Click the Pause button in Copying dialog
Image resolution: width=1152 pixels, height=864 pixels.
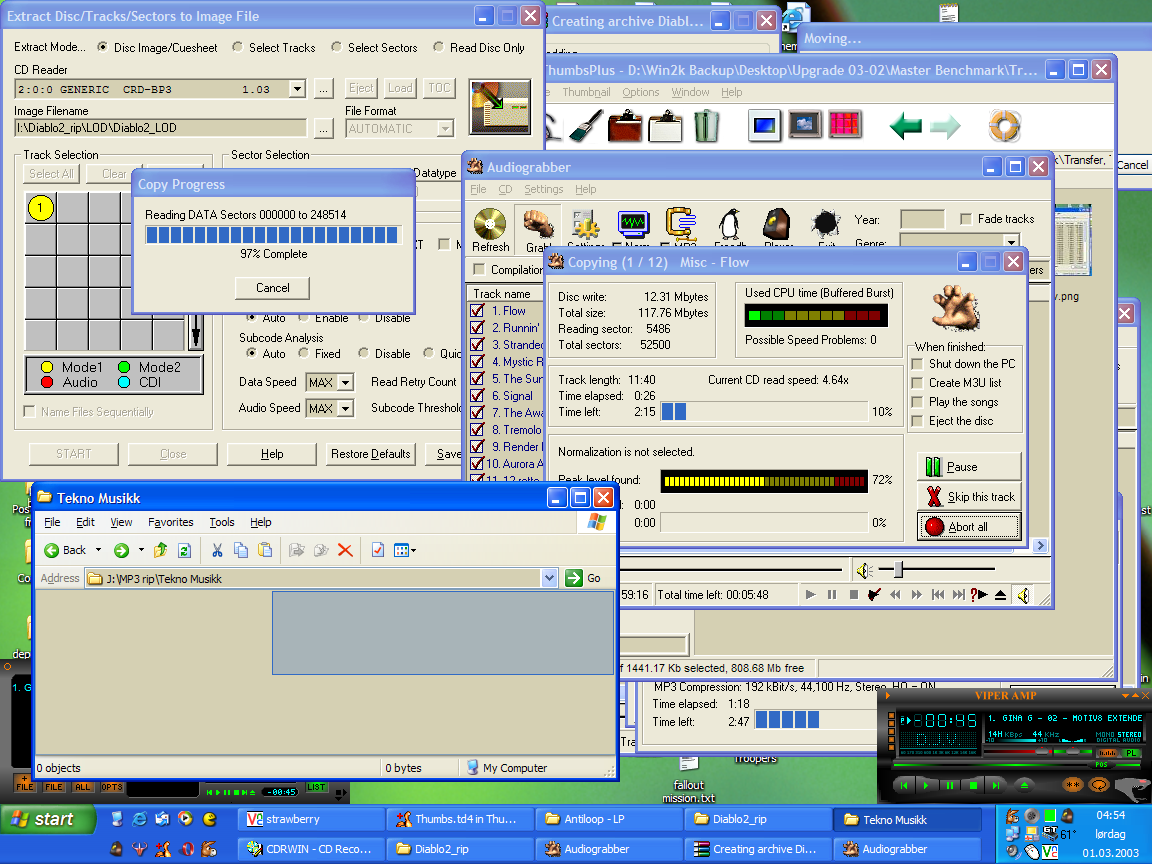point(970,467)
